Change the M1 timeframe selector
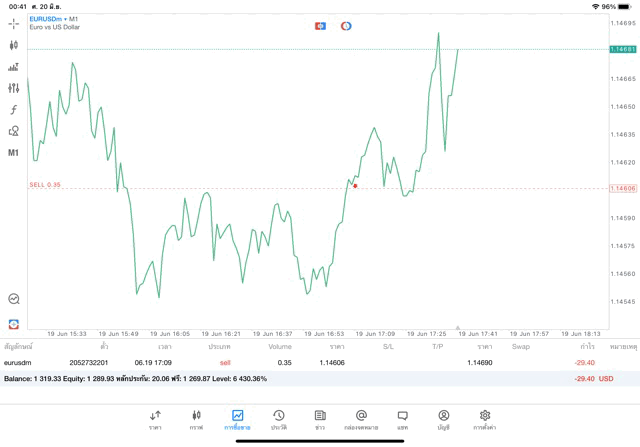Image resolution: width=640 pixels, height=447 pixels. [13, 153]
